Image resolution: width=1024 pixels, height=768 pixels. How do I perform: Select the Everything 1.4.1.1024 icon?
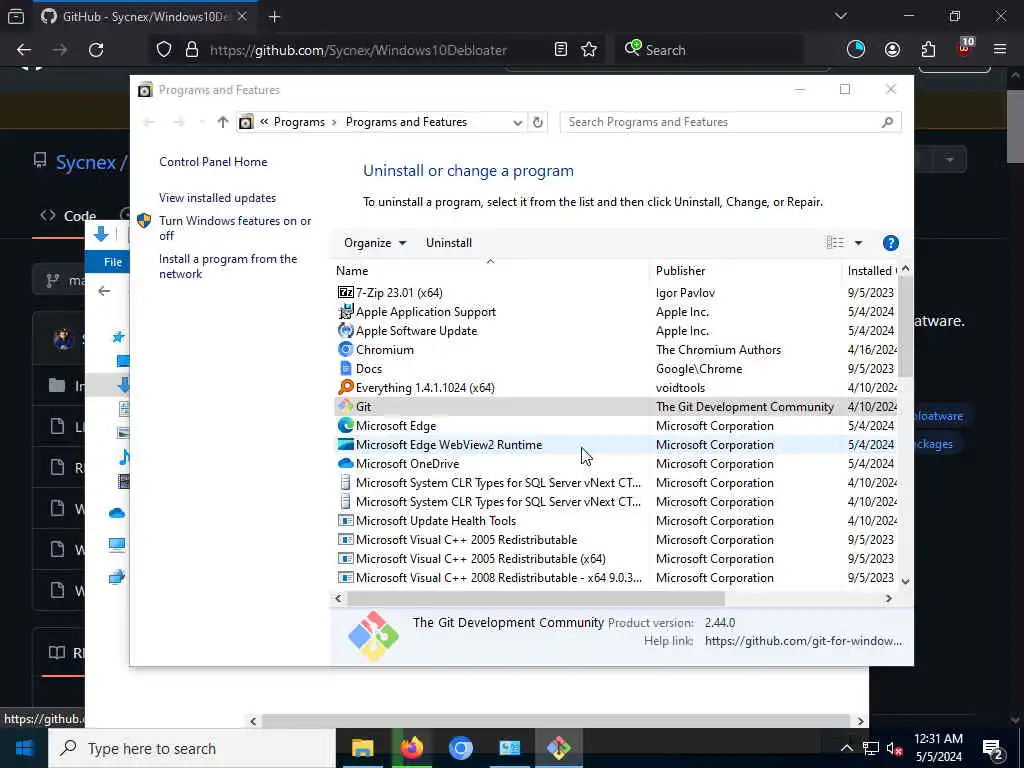345,387
